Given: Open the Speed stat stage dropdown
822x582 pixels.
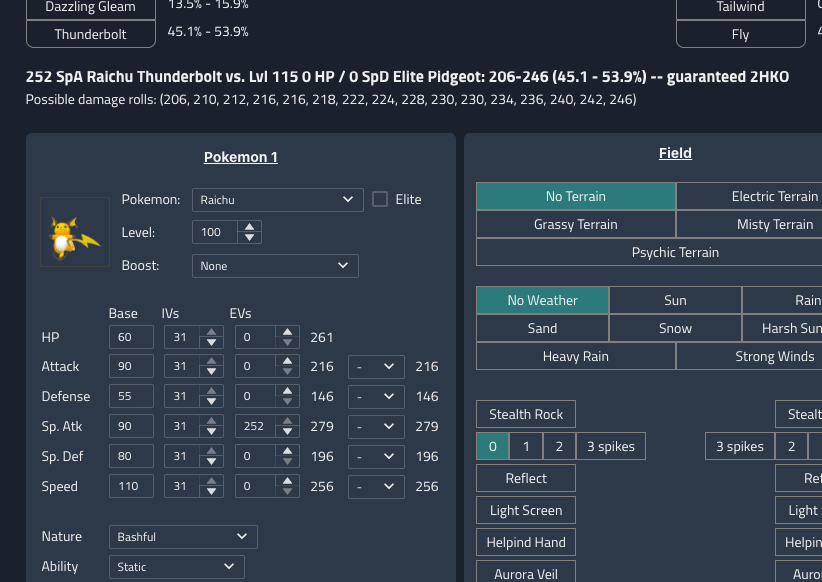Looking at the screenshot, I should click(376, 487).
